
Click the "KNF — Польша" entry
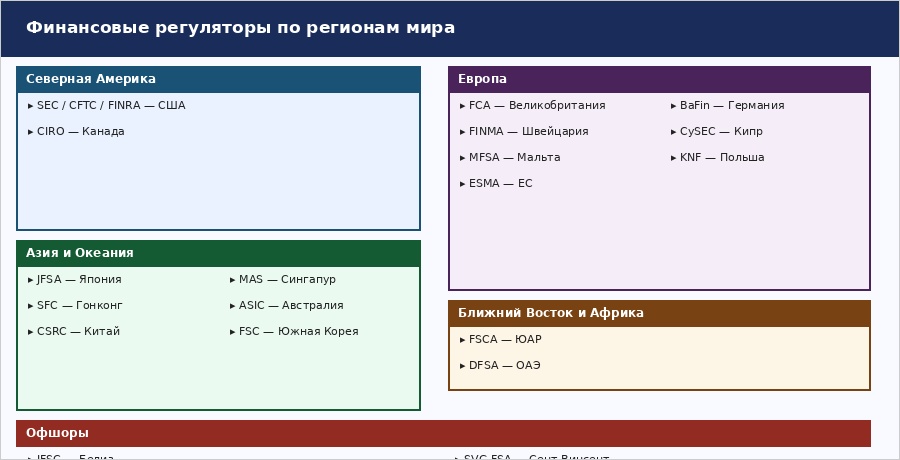coord(717,157)
